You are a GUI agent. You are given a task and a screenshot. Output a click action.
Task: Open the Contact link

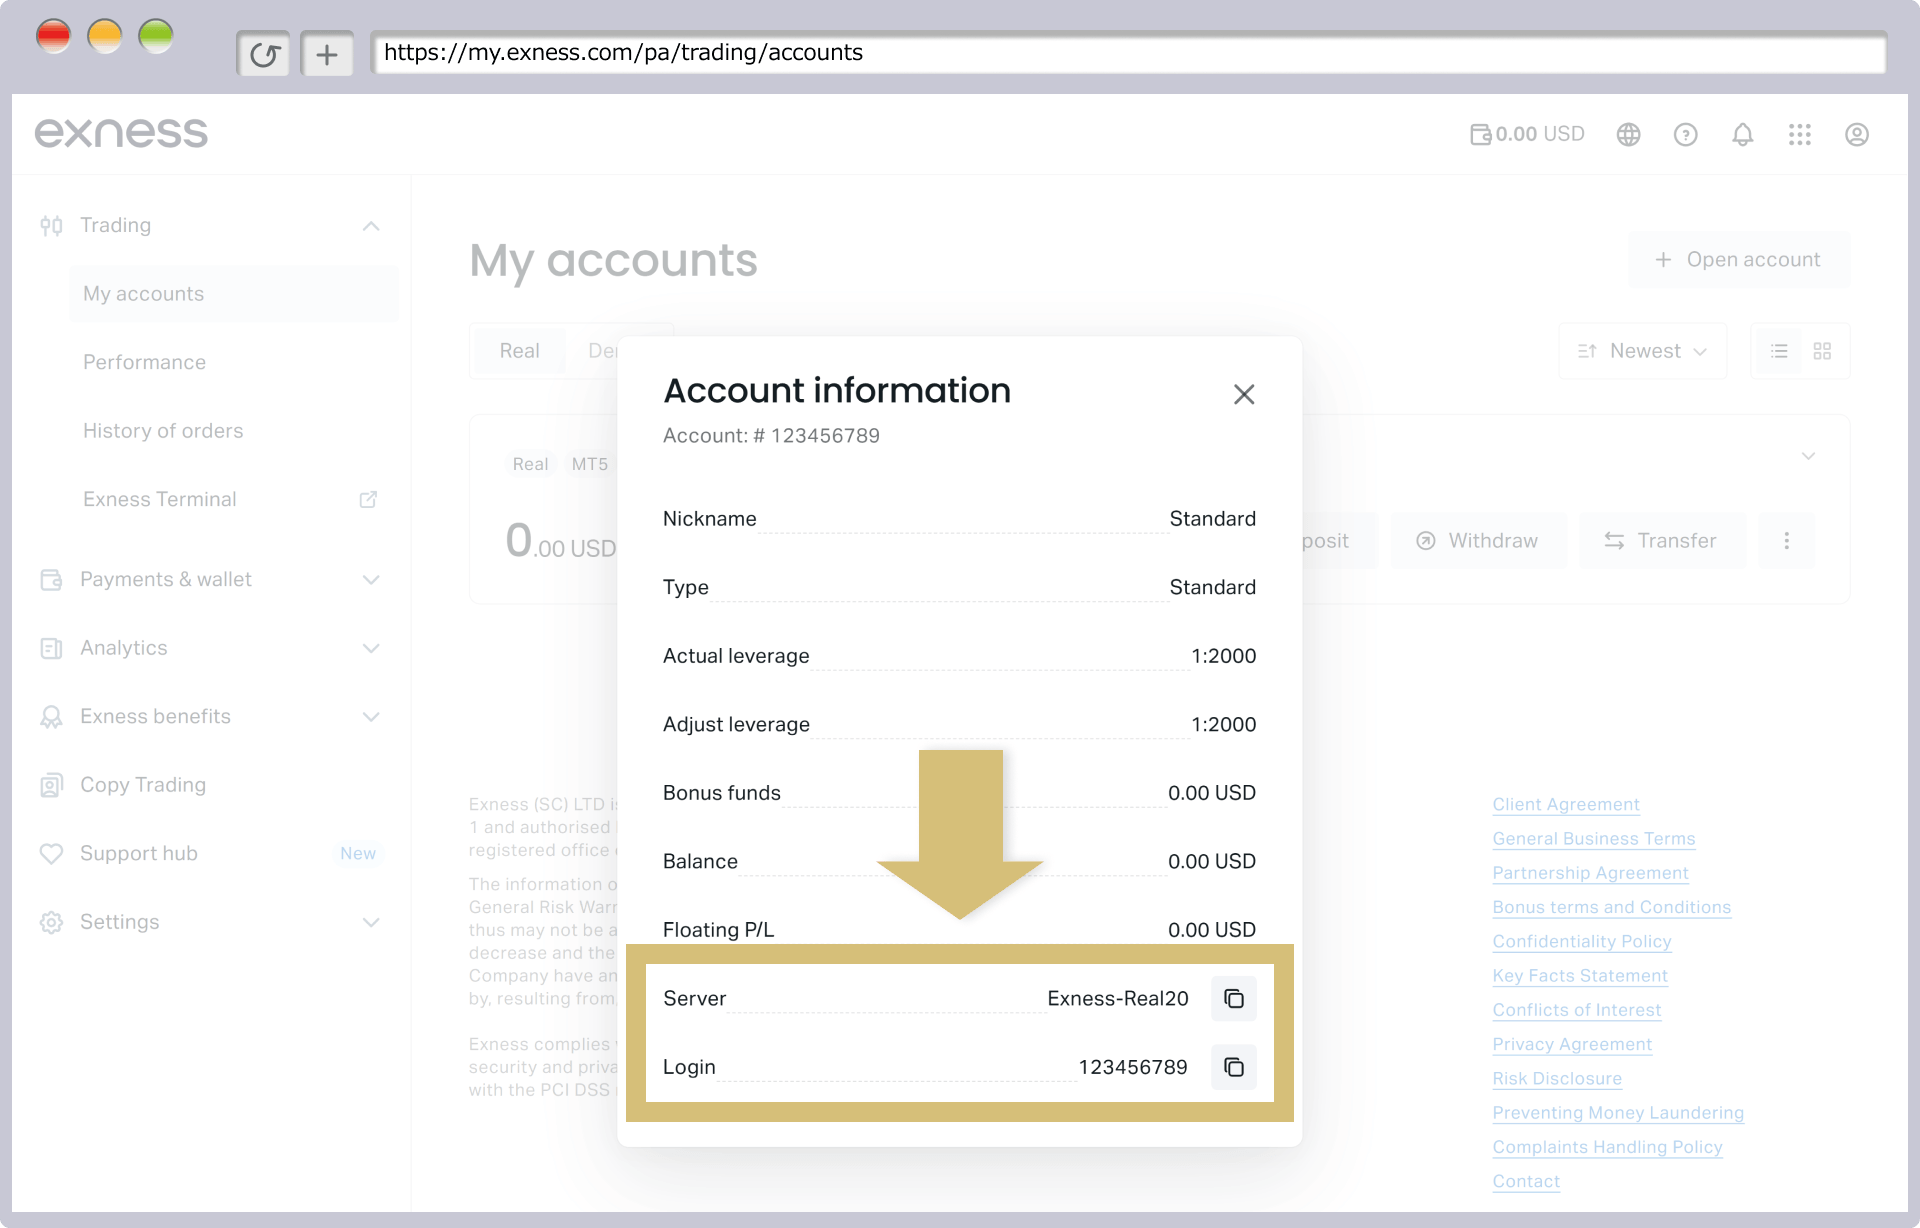click(1526, 1182)
